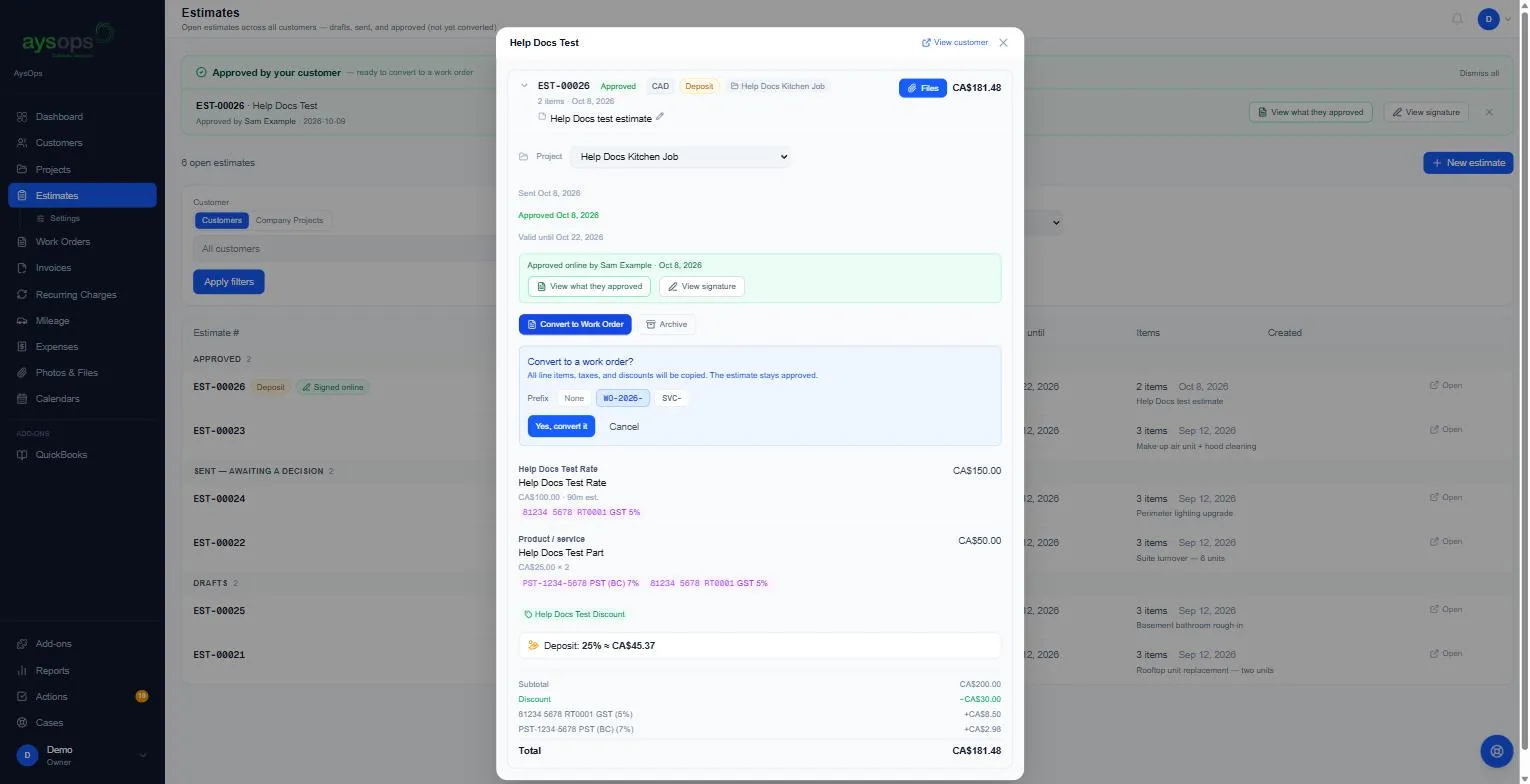This screenshot has width=1530, height=784.
Task: Archive this estimate
Action: [667, 325]
